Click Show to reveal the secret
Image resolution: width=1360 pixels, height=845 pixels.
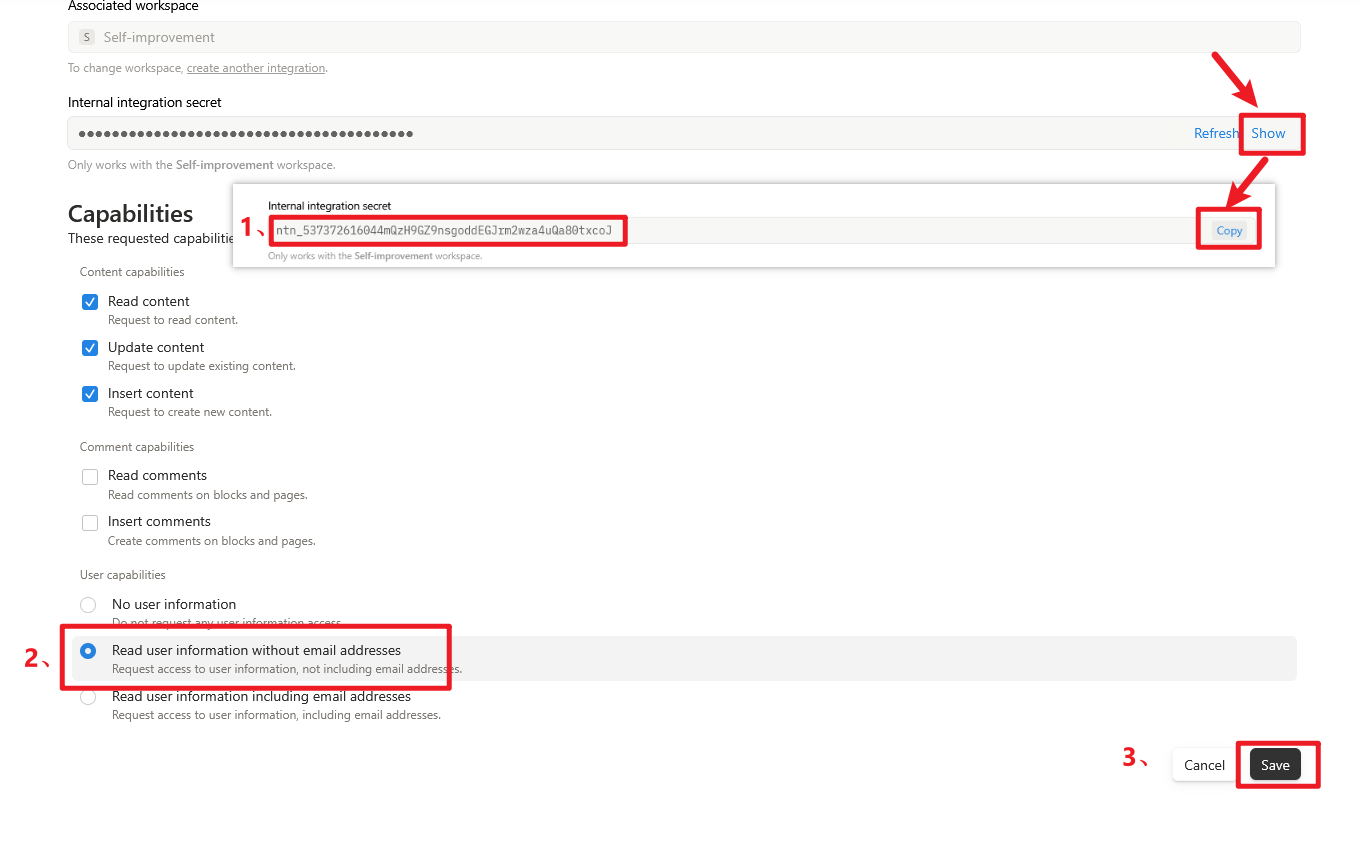click(x=1268, y=133)
